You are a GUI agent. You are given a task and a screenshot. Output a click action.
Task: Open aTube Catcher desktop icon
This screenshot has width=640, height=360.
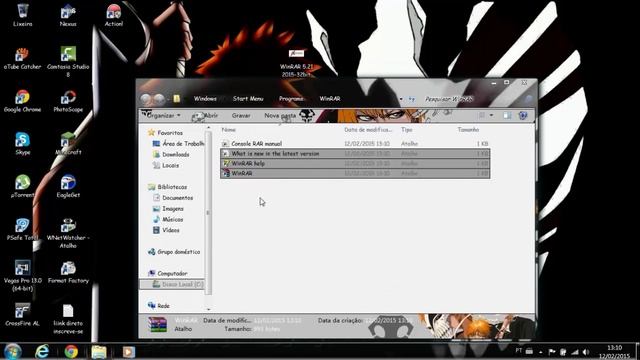(22, 58)
